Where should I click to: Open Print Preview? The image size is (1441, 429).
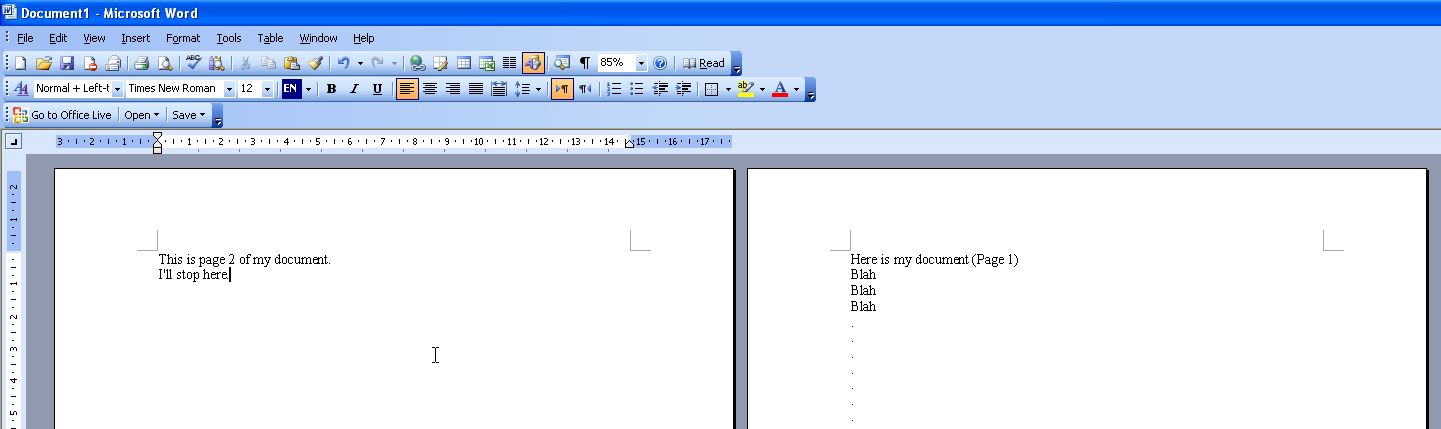coord(165,63)
